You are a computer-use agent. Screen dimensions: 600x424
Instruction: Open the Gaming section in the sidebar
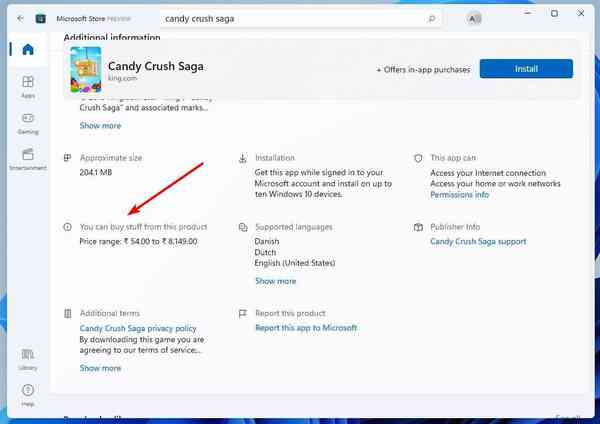click(x=28, y=124)
